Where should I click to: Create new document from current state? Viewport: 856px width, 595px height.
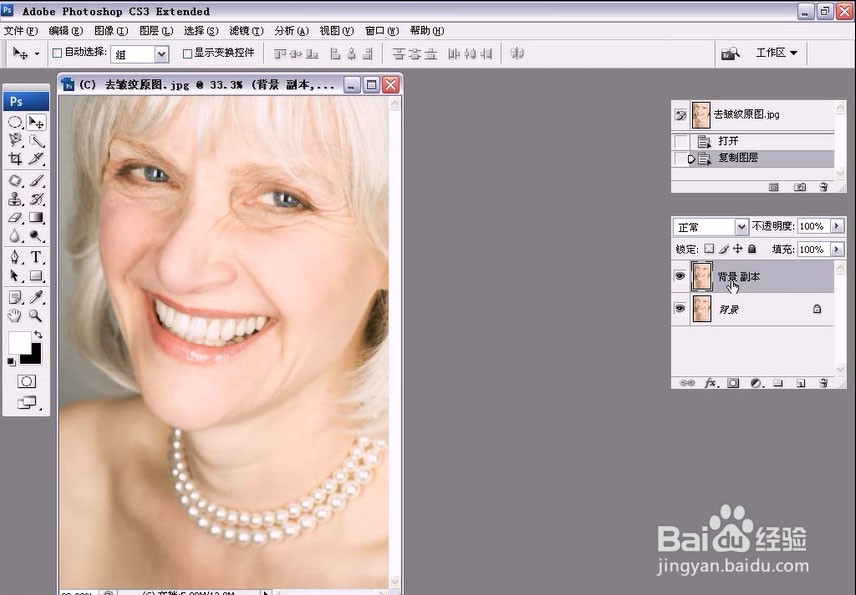pyautogui.click(x=774, y=187)
